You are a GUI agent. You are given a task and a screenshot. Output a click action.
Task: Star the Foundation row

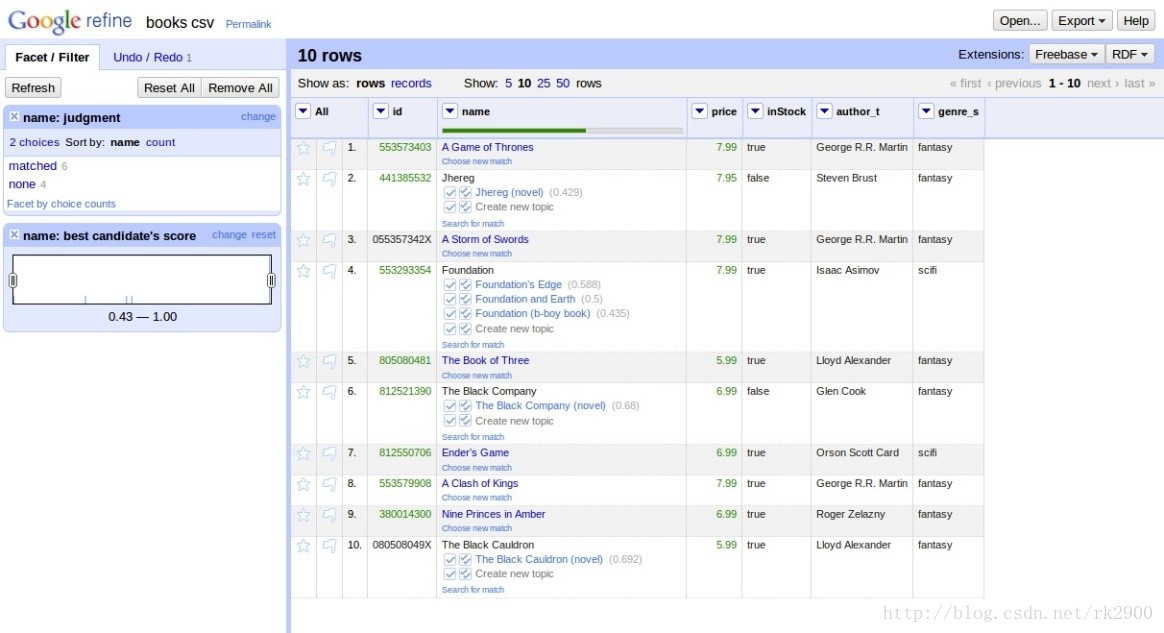[x=304, y=271]
